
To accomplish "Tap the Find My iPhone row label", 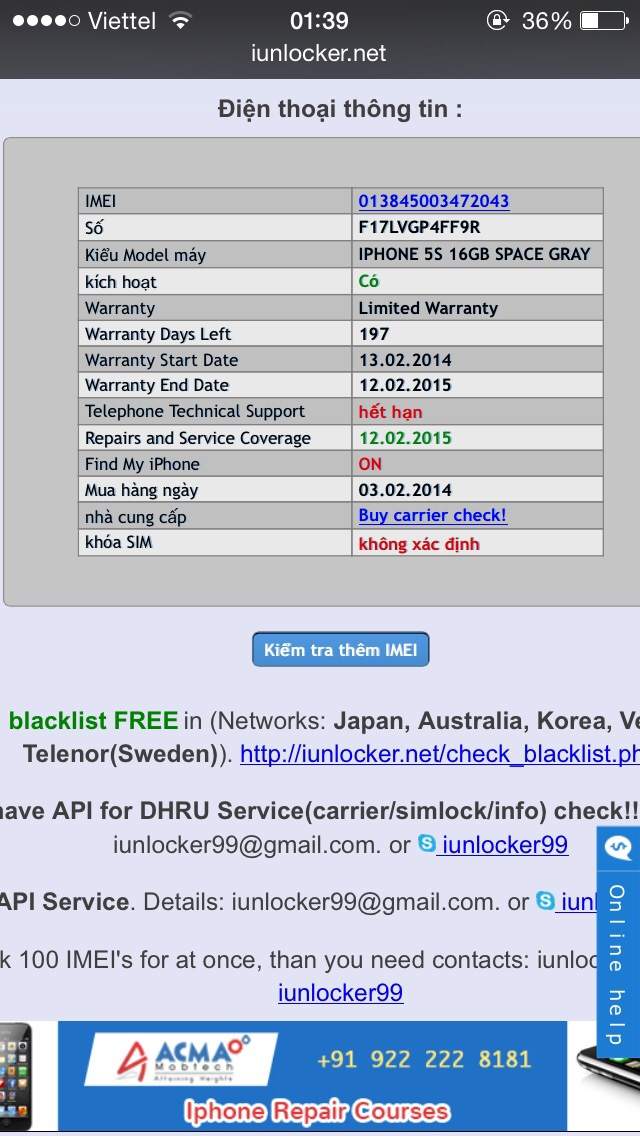I will click(142, 464).
